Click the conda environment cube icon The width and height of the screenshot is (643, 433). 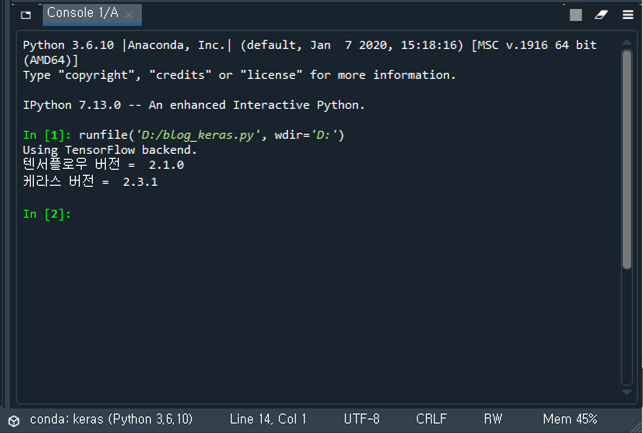pyautogui.click(x=14, y=421)
